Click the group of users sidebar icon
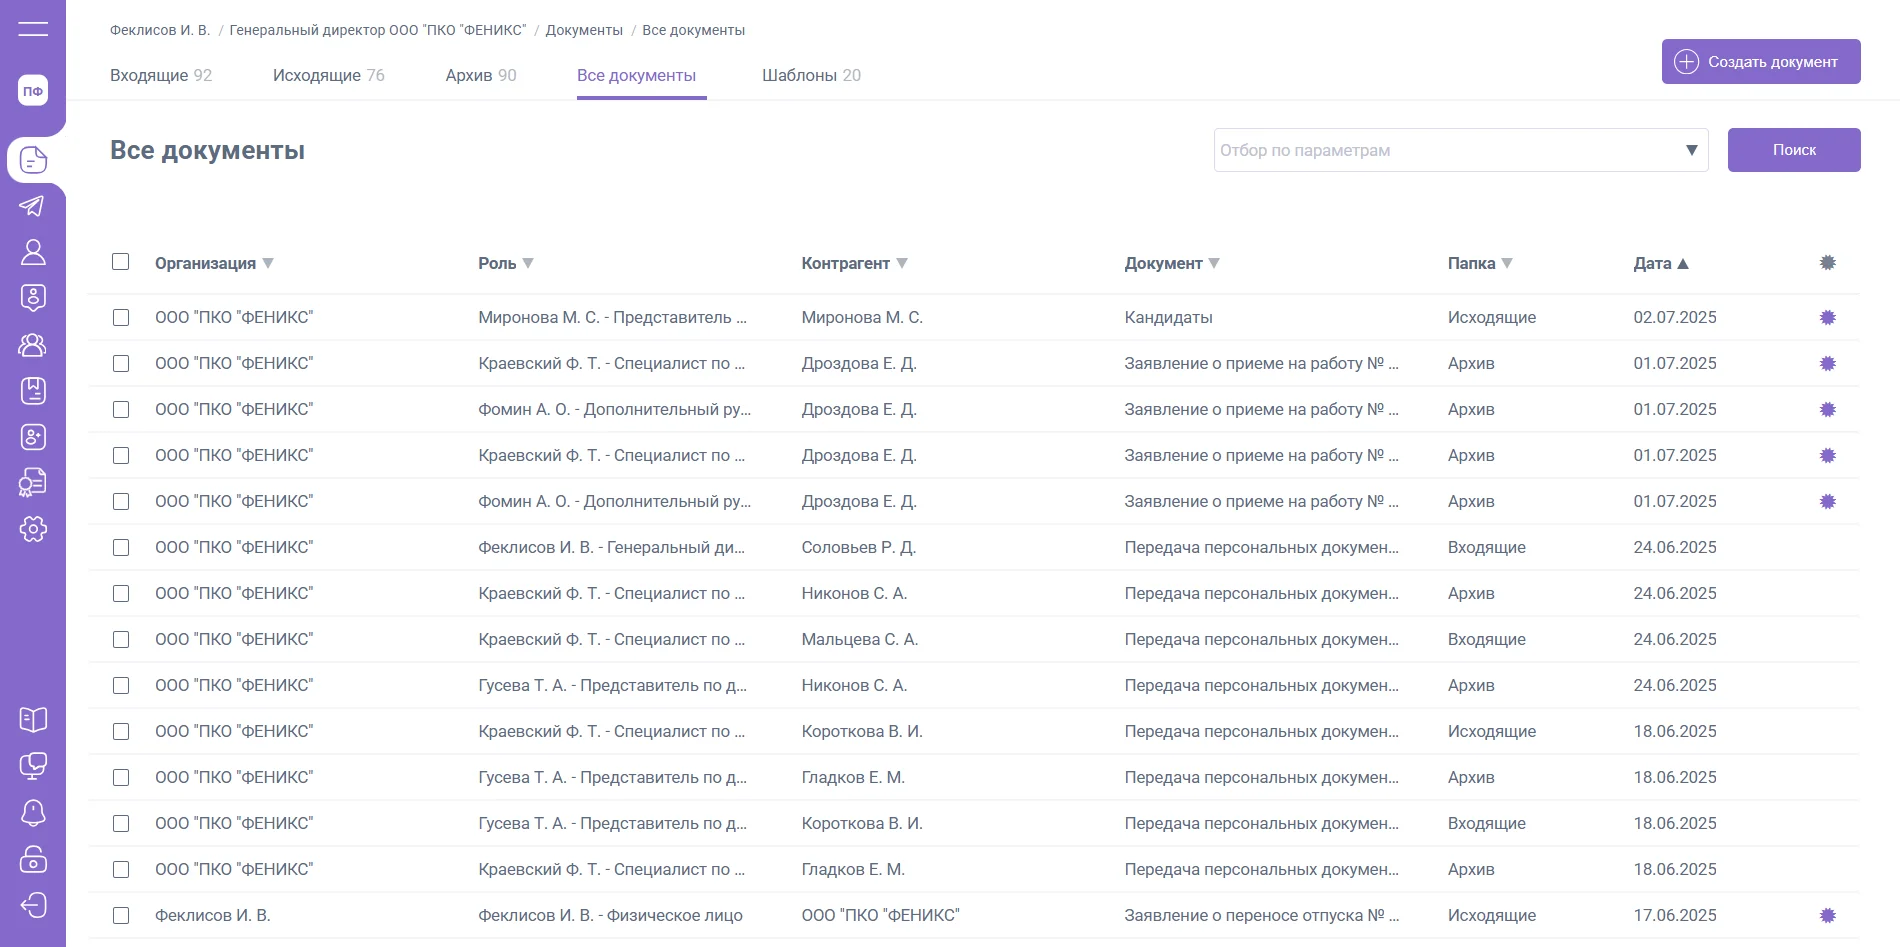 pos(33,345)
